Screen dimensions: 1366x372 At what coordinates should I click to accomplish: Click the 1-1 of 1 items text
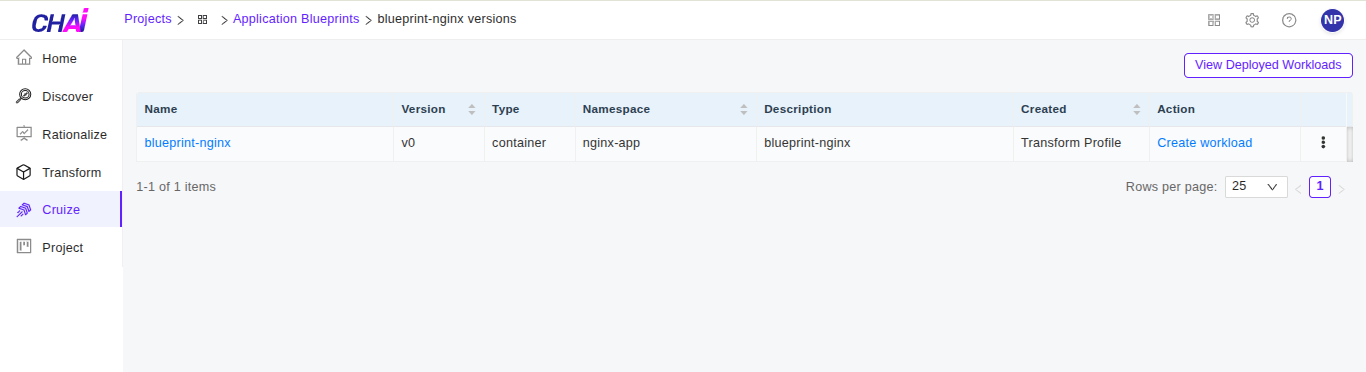pos(176,187)
